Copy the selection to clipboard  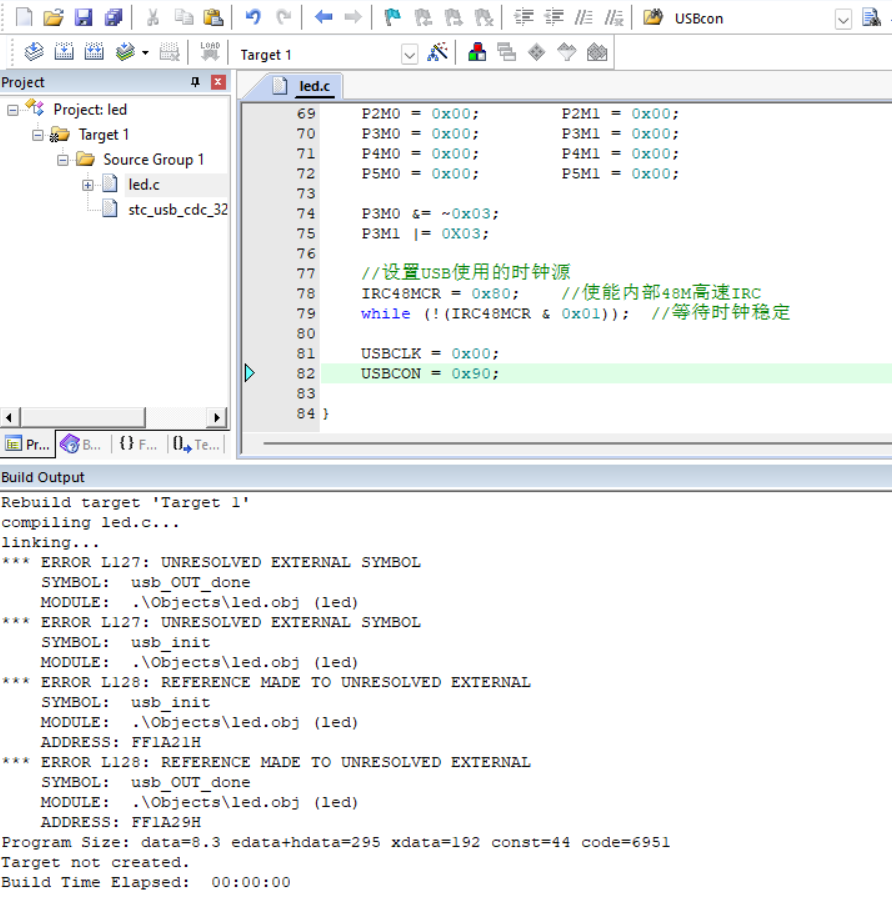(x=184, y=18)
